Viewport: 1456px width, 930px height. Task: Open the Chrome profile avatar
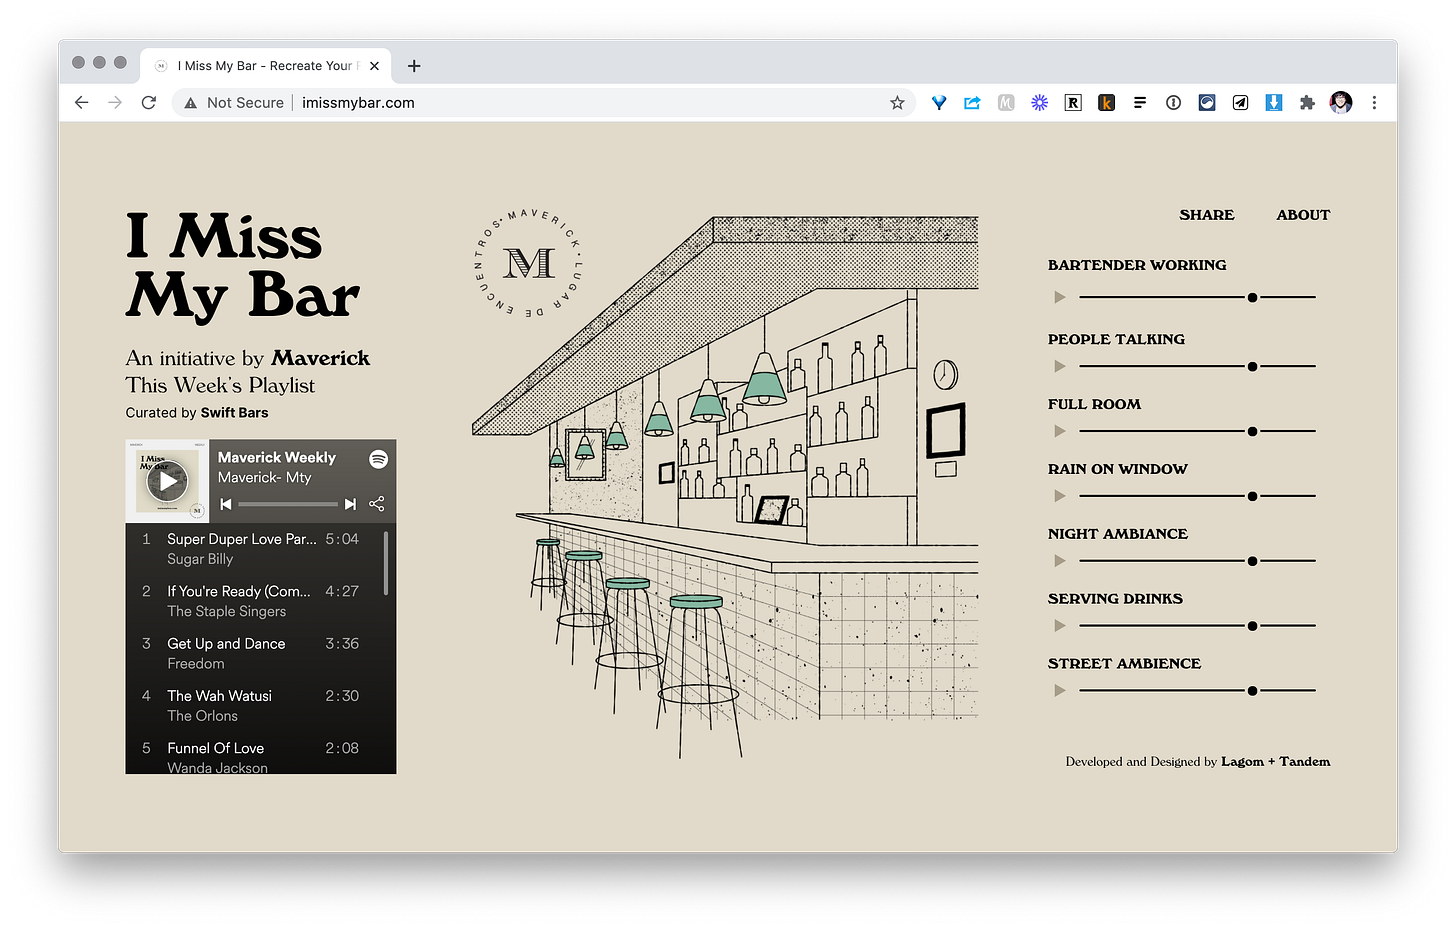click(1341, 102)
